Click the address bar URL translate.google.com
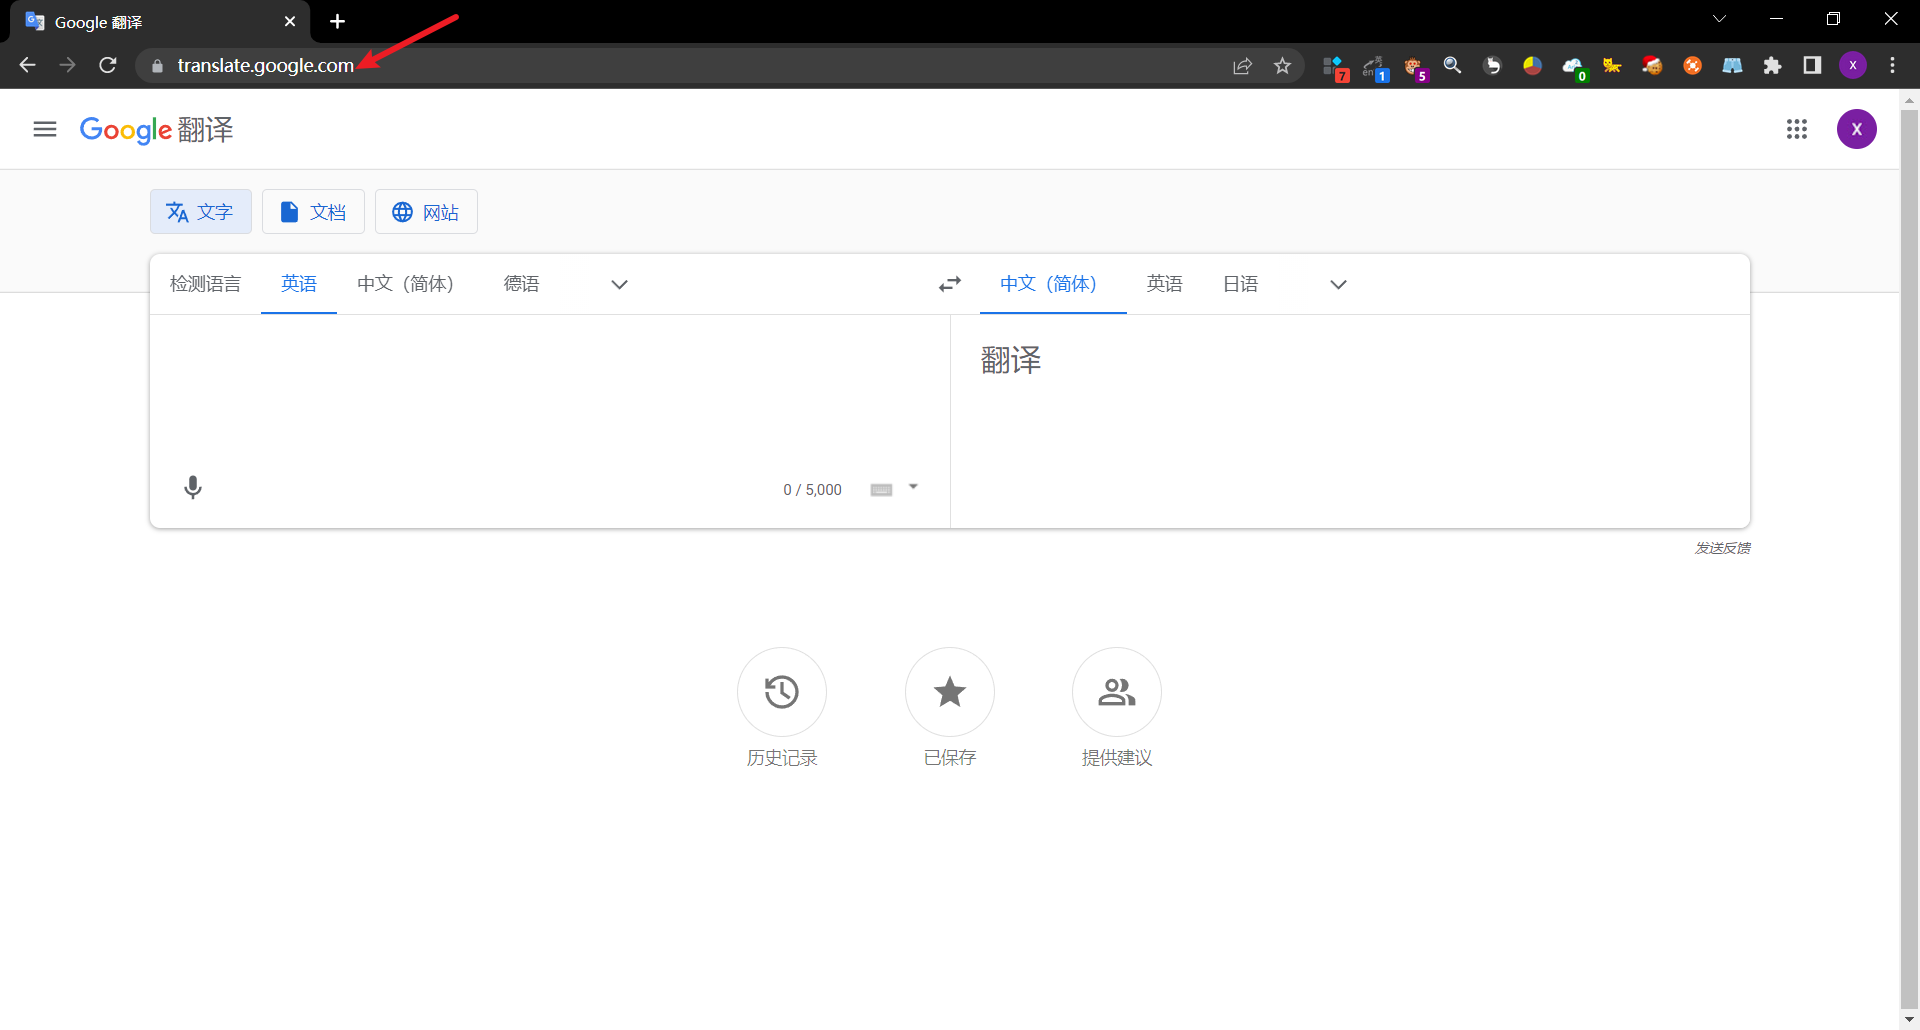The height and width of the screenshot is (1030, 1920). pos(265,65)
